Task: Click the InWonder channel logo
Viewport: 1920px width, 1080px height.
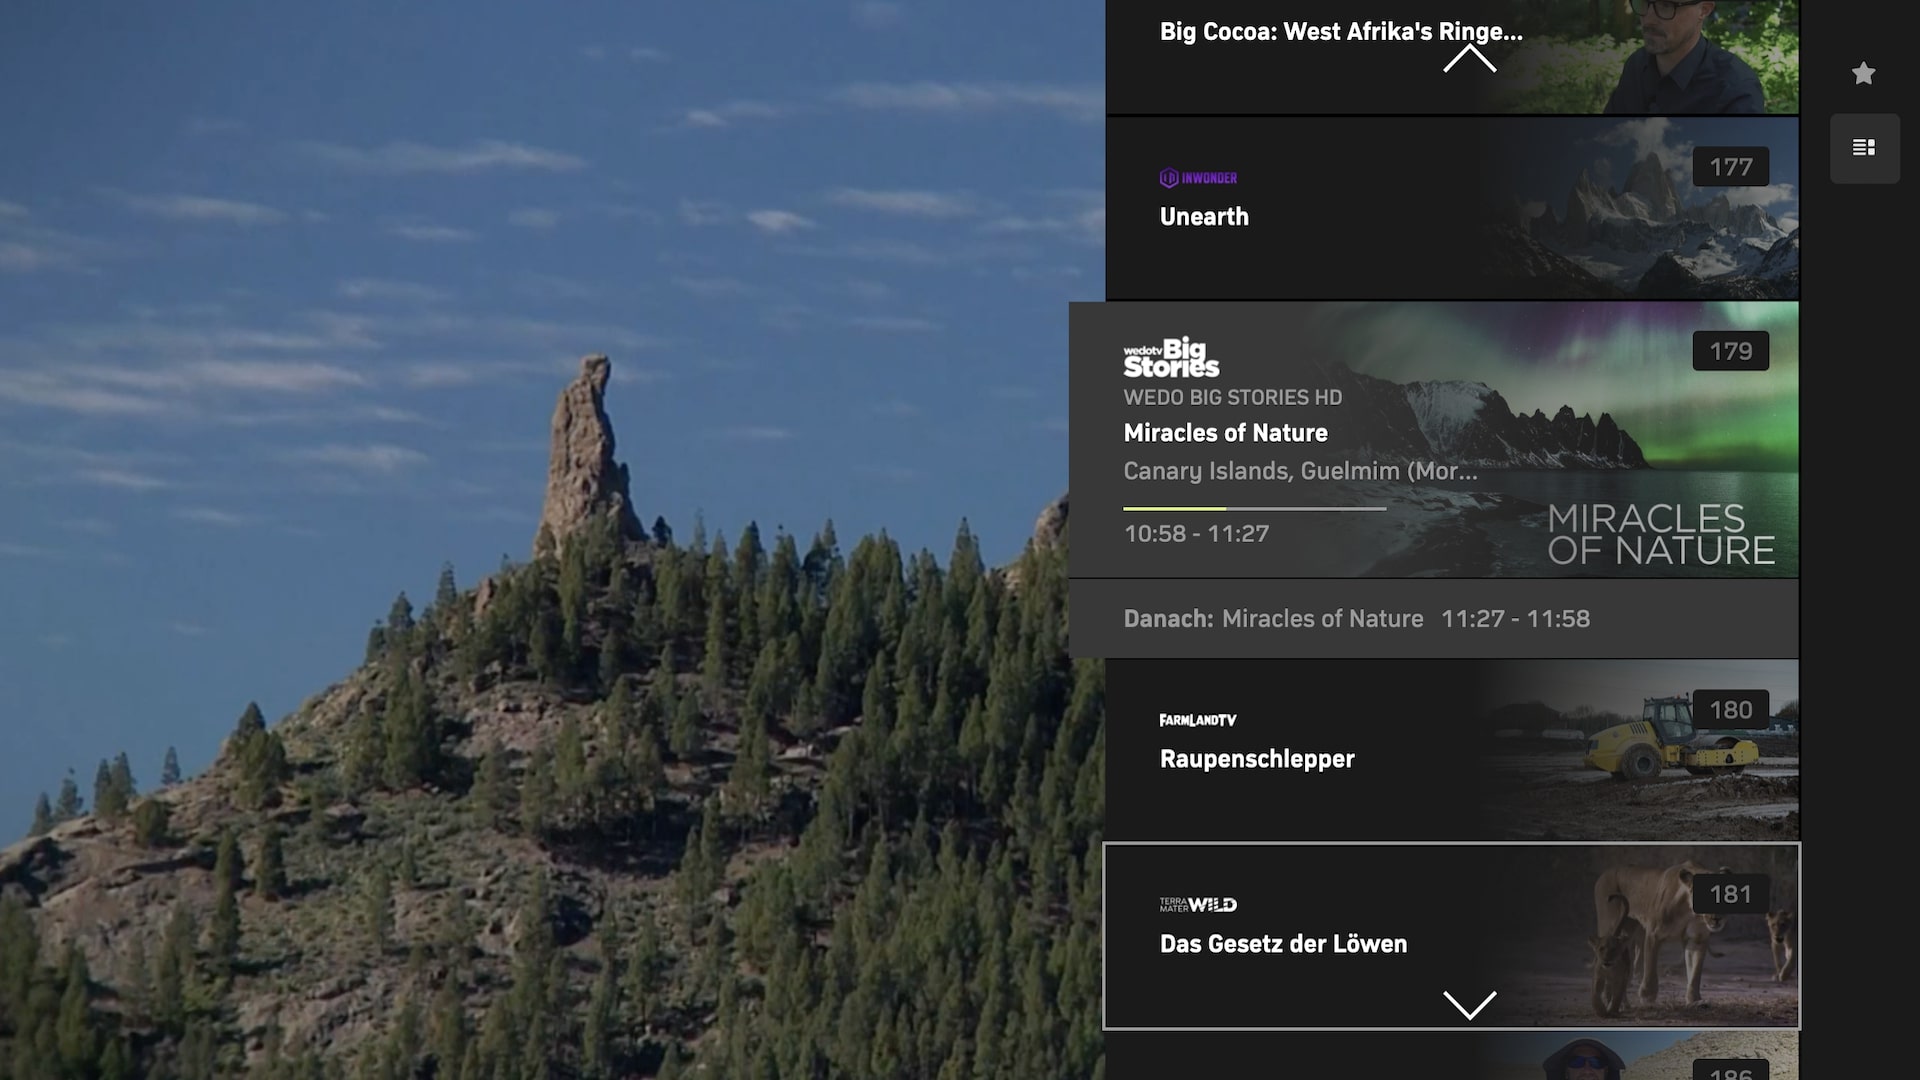Action: (x=1198, y=178)
